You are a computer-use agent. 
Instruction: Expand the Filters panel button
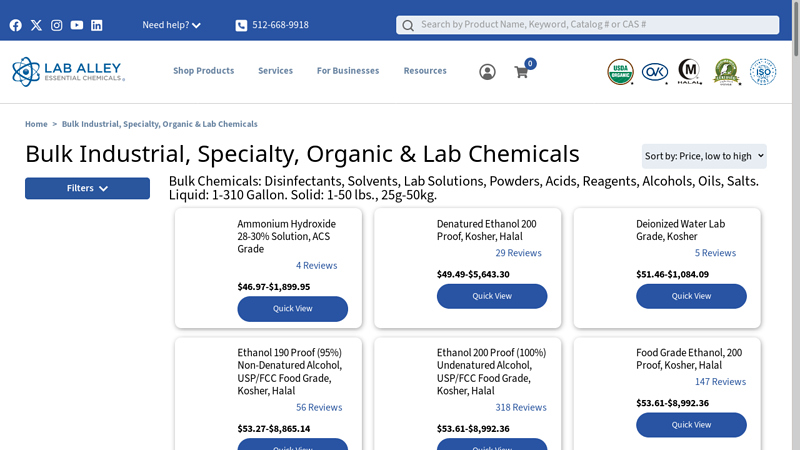87,188
